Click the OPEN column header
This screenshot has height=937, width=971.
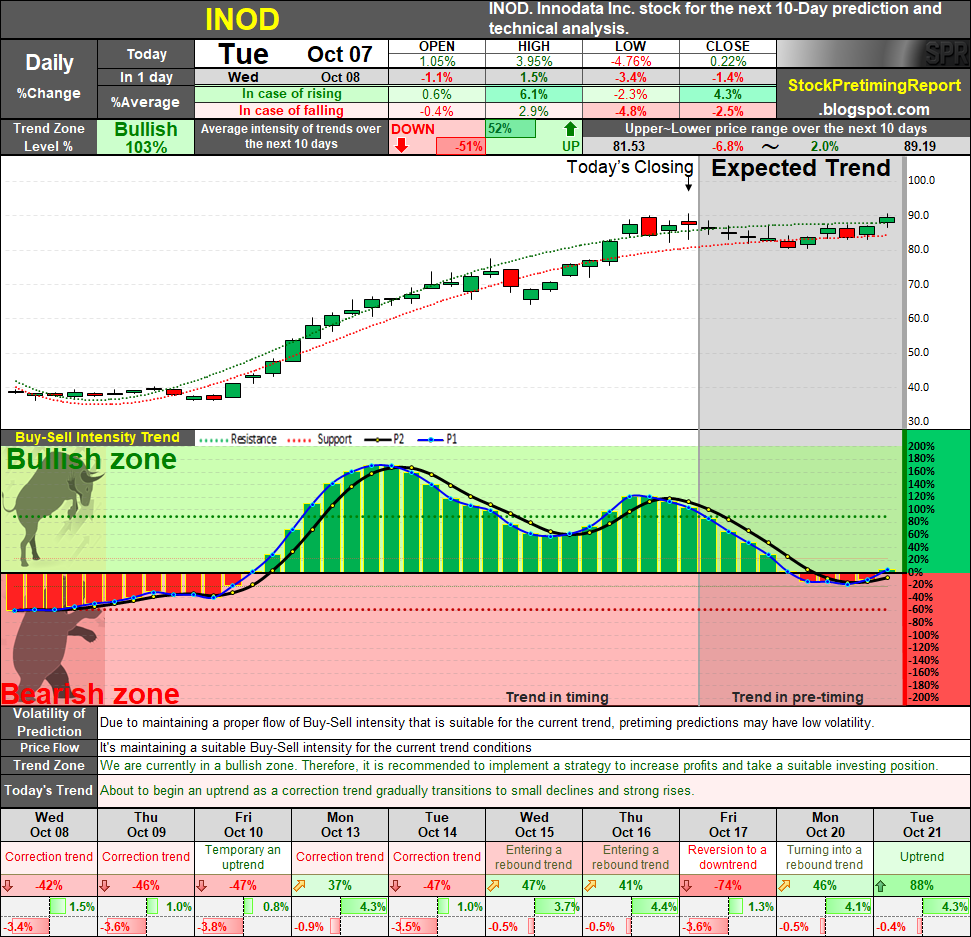pos(437,46)
